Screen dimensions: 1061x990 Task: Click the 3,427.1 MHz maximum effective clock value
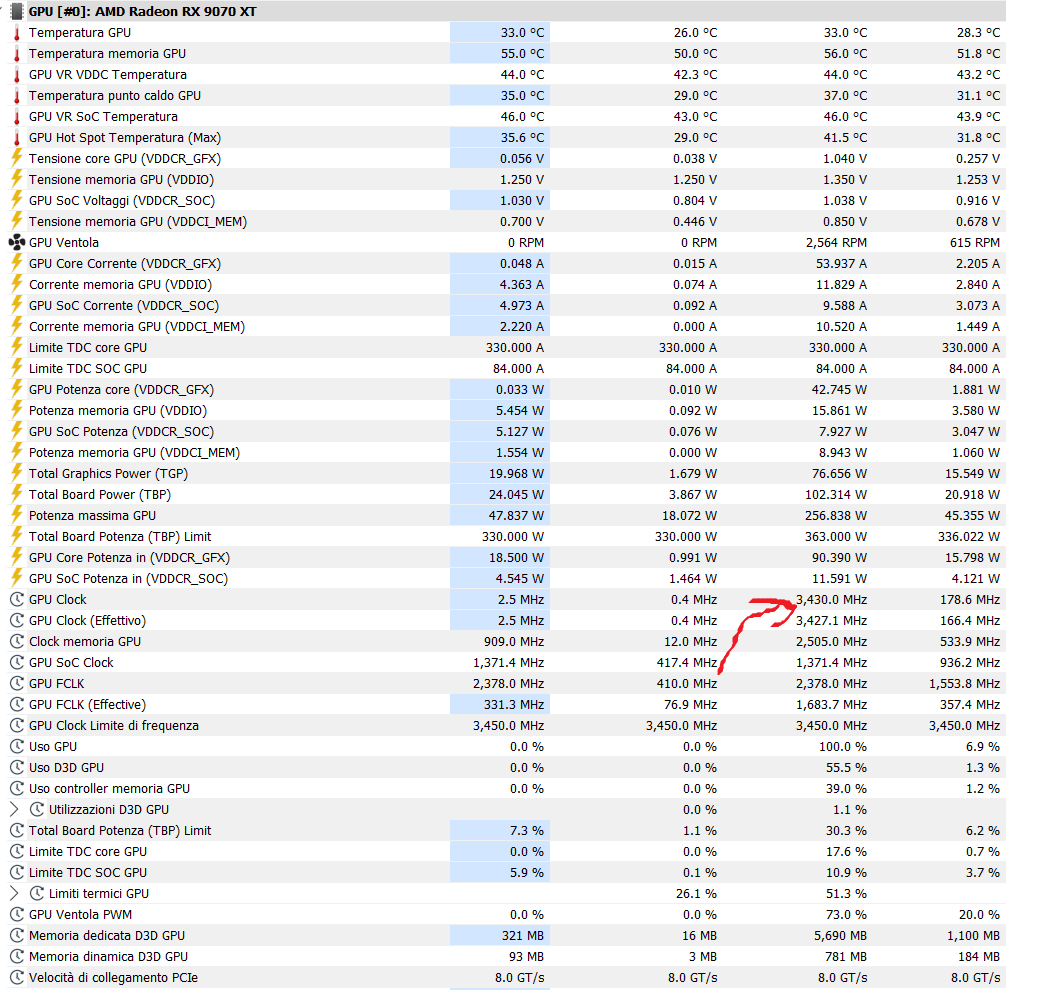click(832, 621)
